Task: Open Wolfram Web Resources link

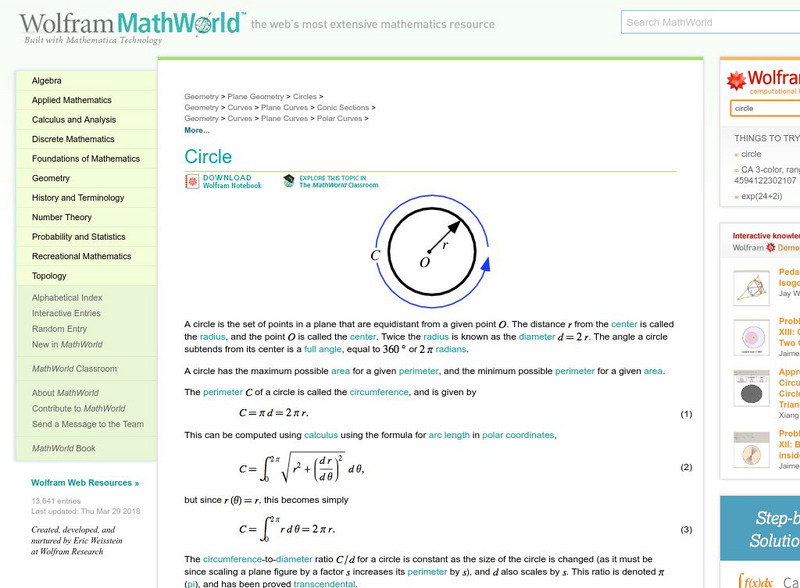Action: pyautogui.click(x=85, y=483)
